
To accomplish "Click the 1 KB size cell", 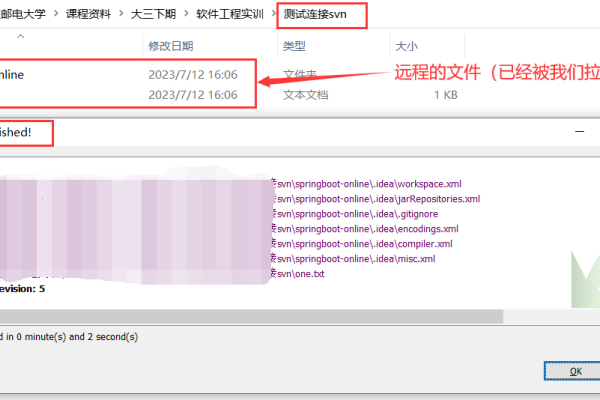I will (446, 95).
